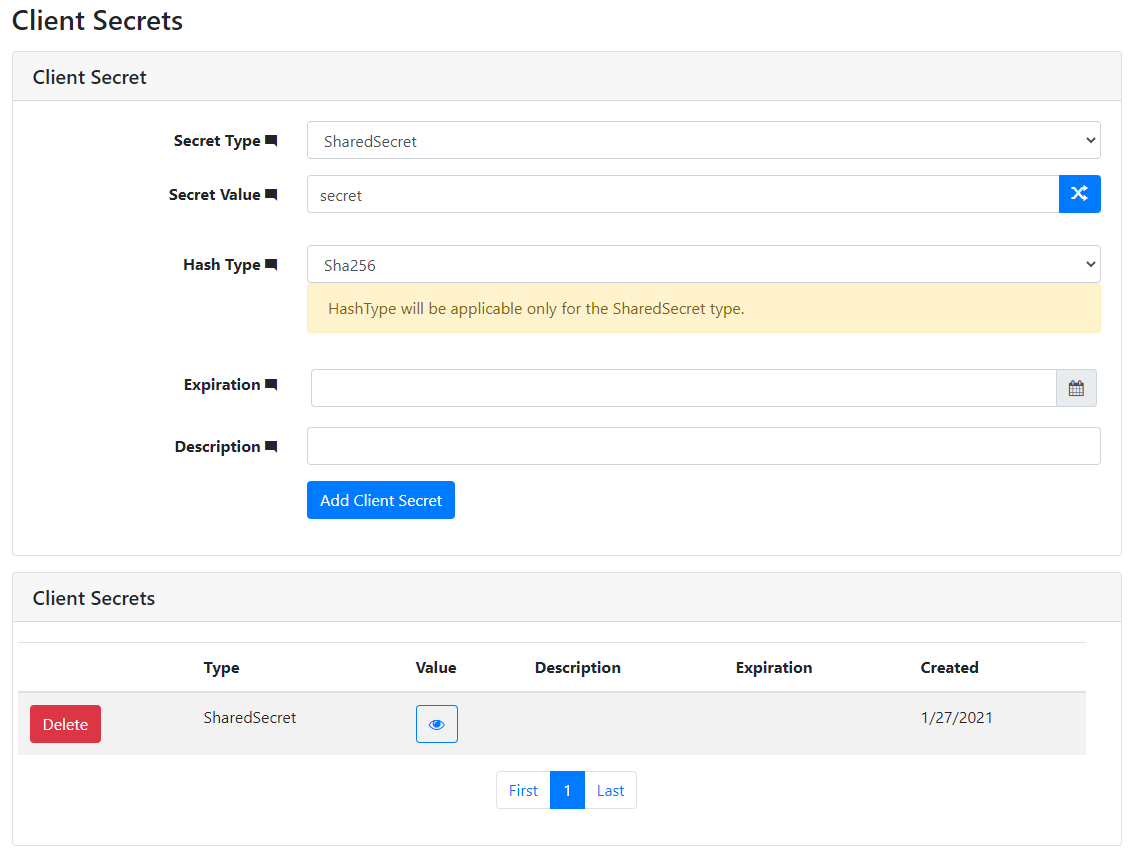Select pagination page 1
Viewport: 1129px width, 856px height.
(567, 790)
